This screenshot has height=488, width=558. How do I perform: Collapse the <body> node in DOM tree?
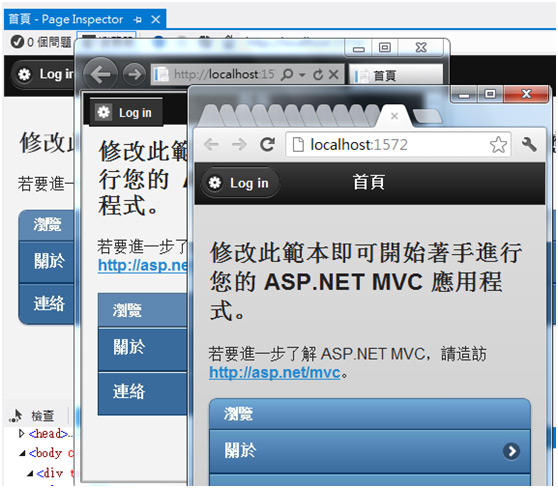click(x=22, y=453)
